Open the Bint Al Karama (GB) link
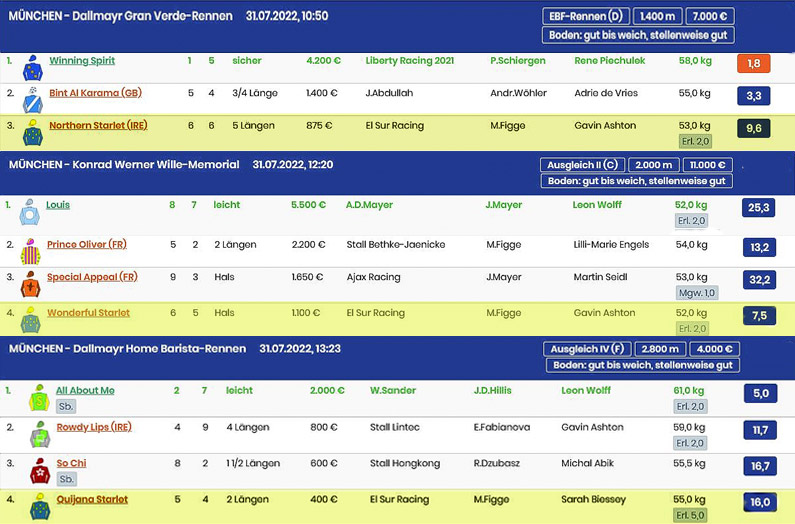This screenshot has height=524, width=795. pos(95,93)
